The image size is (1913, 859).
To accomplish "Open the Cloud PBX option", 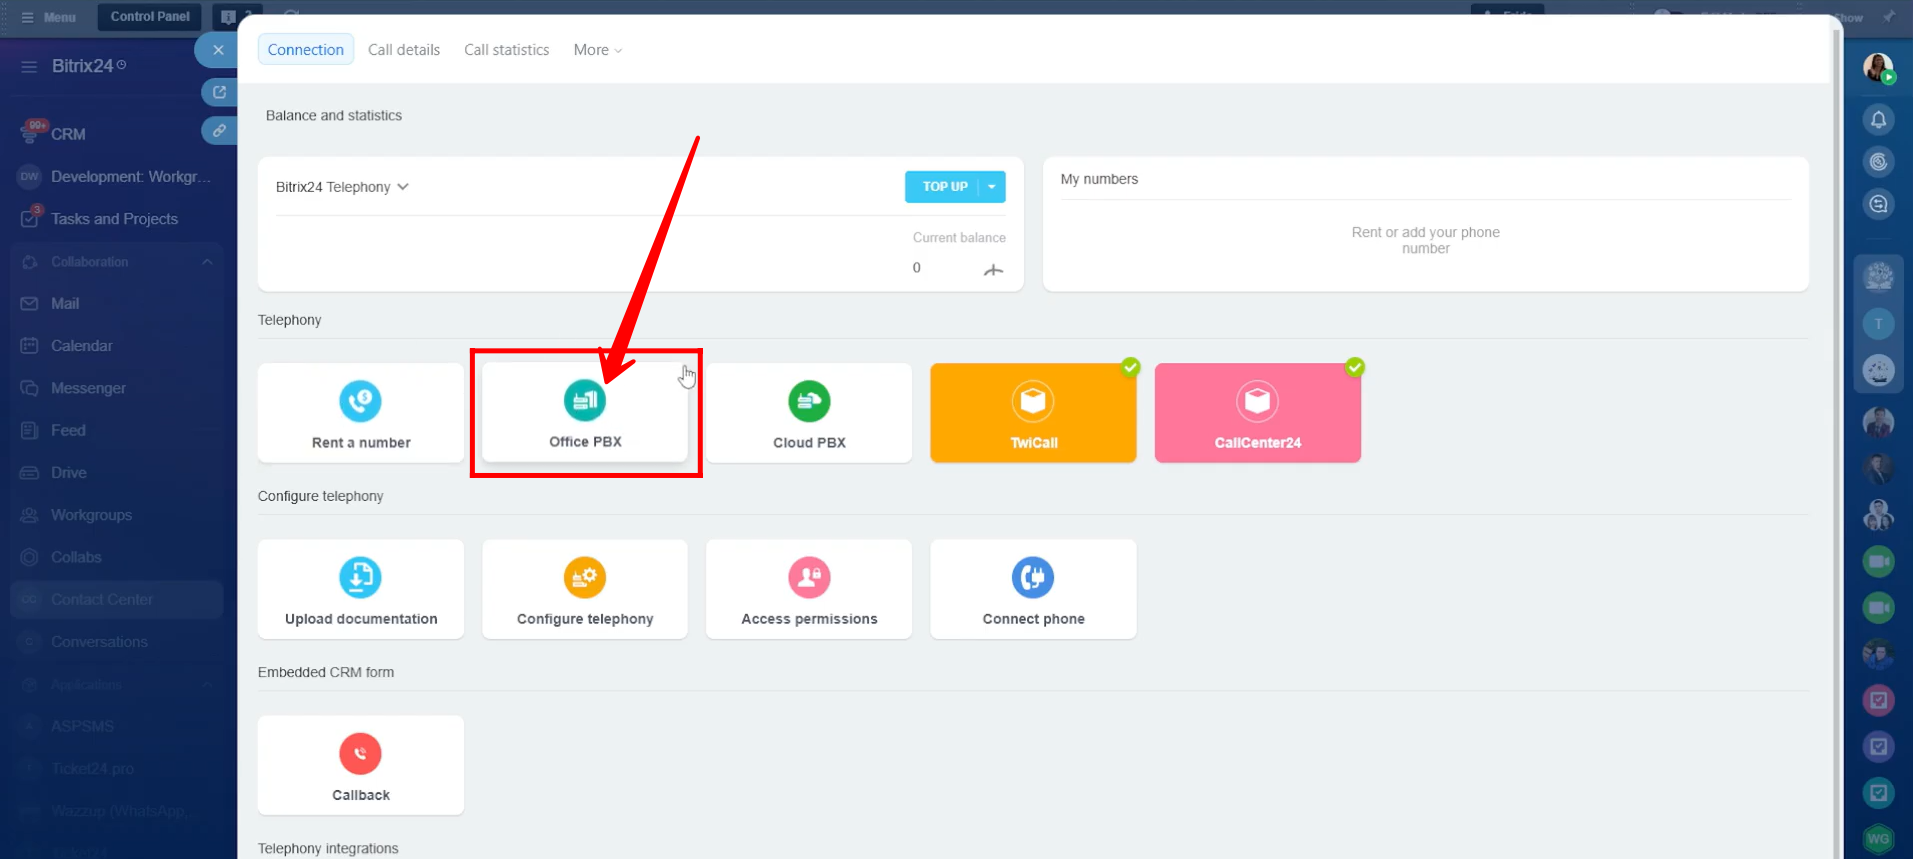I will click(x=809, y=413).
